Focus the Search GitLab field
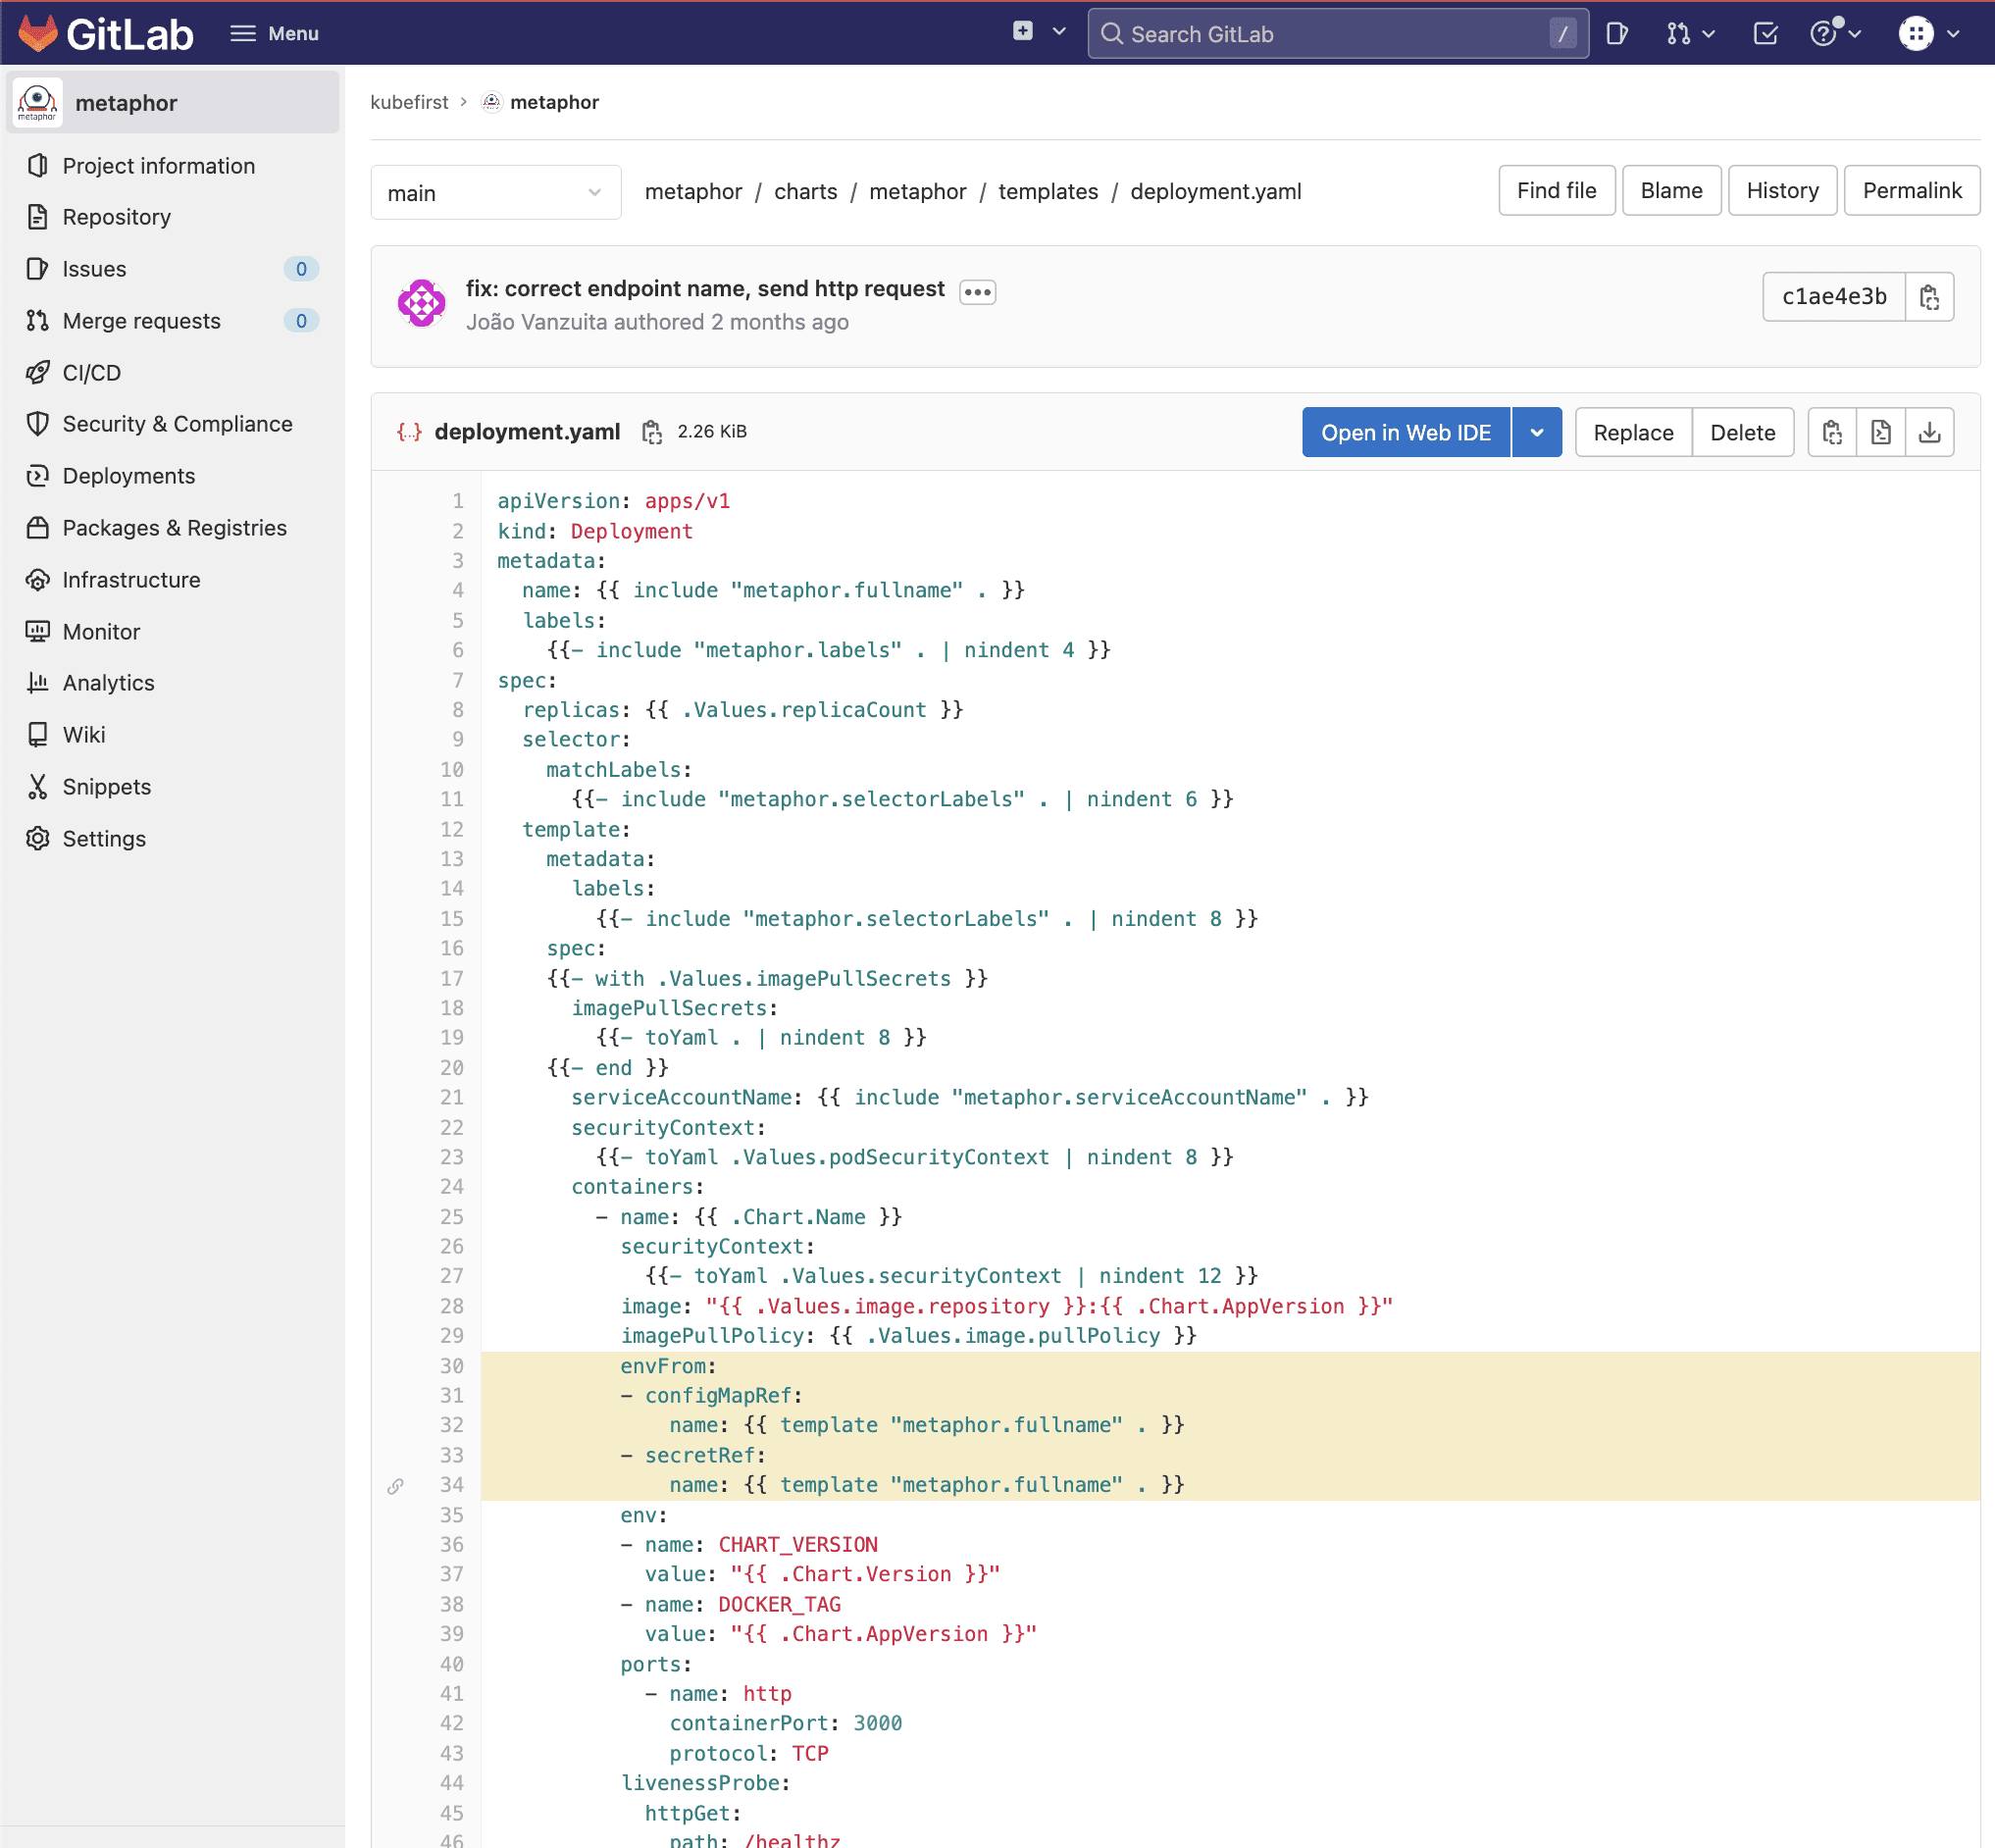This screenshot has height=1848, width=1995. click(1337, 34)
